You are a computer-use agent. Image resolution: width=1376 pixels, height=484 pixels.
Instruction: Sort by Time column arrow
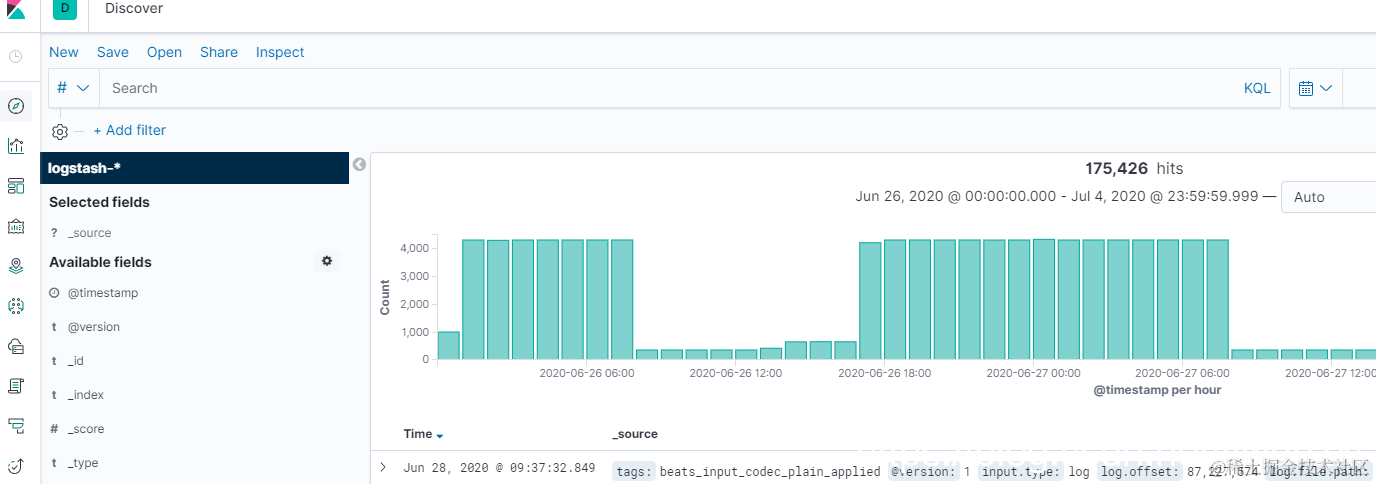click(x=440, y=436)
